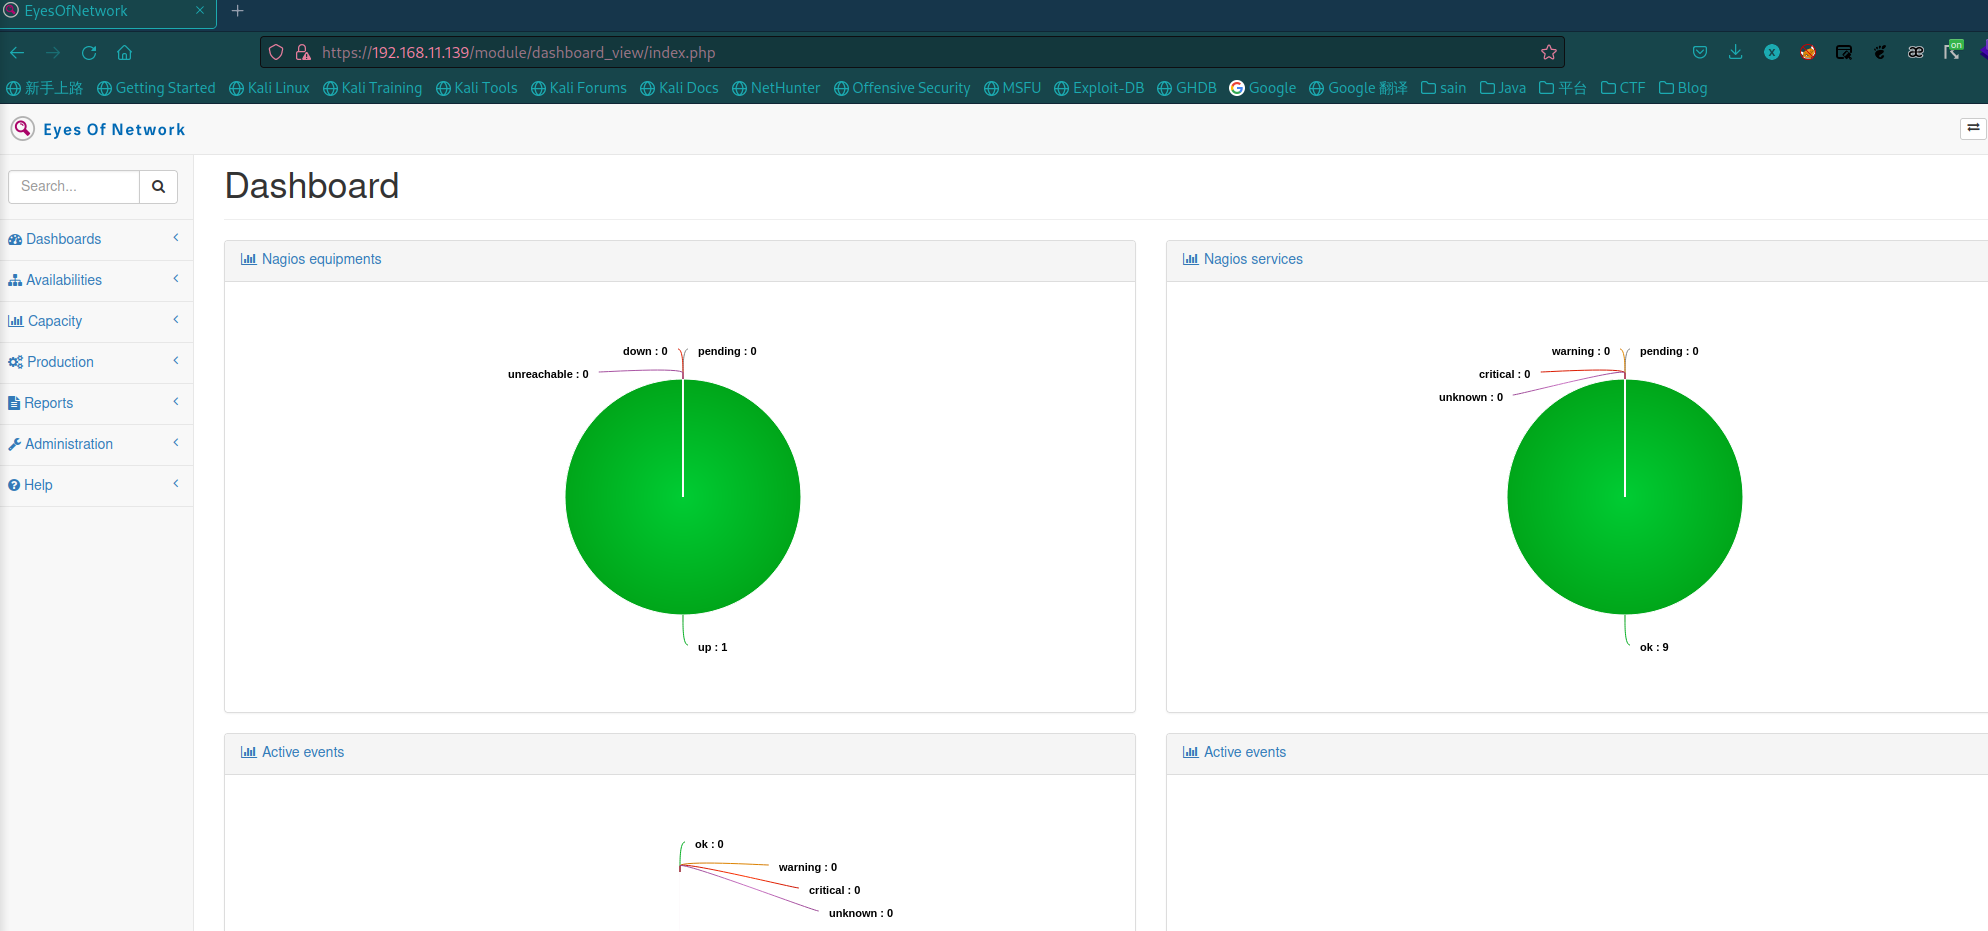Open the Availabilities sidebar menu
This screenshot has width=1988, height=931.
(x=96, y=280)
